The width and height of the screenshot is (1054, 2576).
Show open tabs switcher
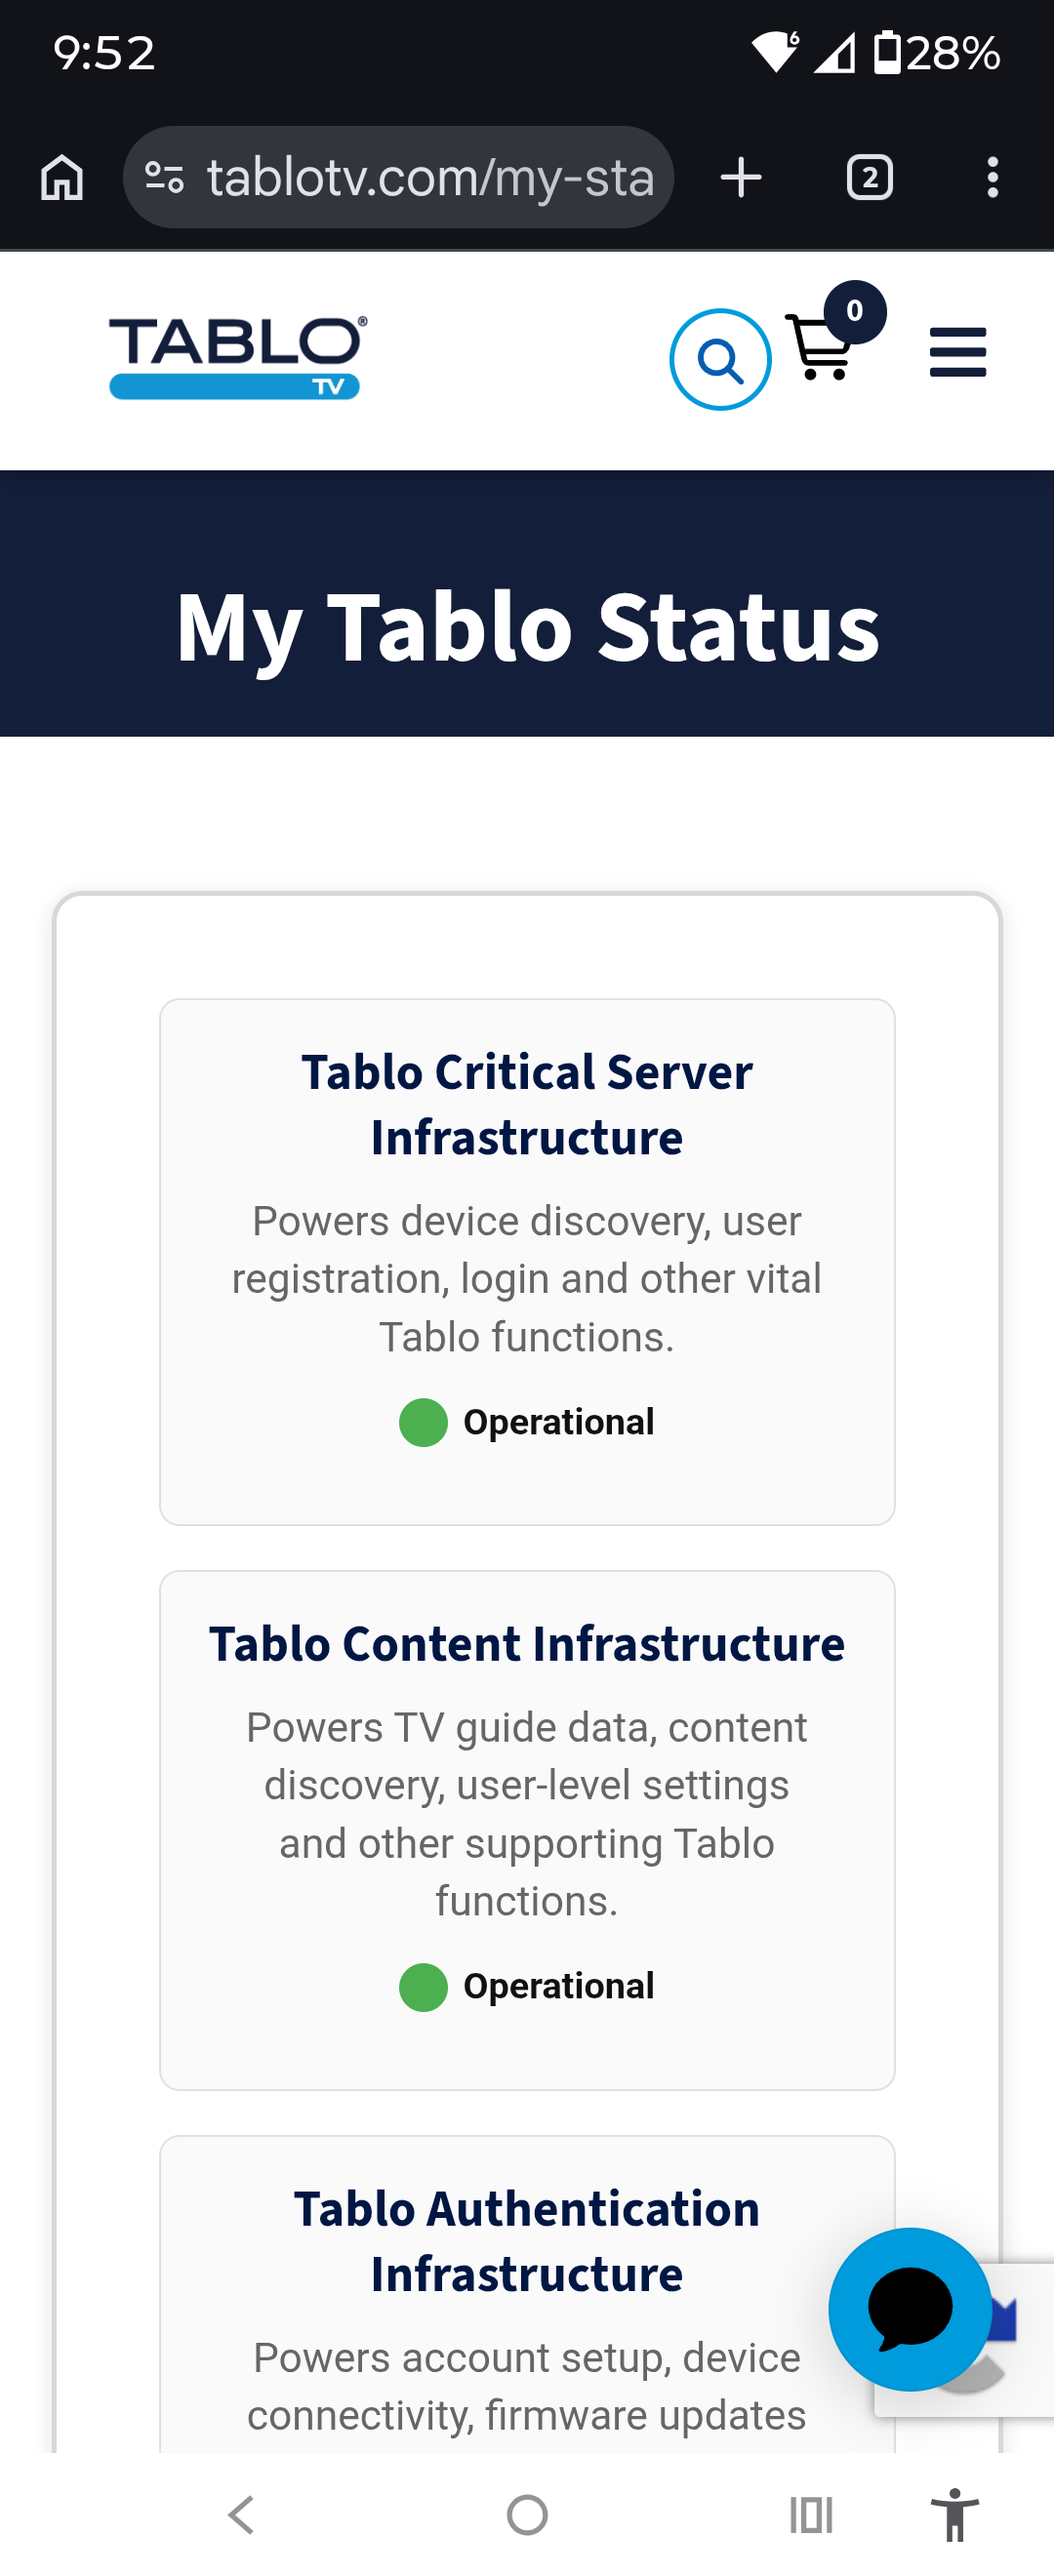click(870, 178)
